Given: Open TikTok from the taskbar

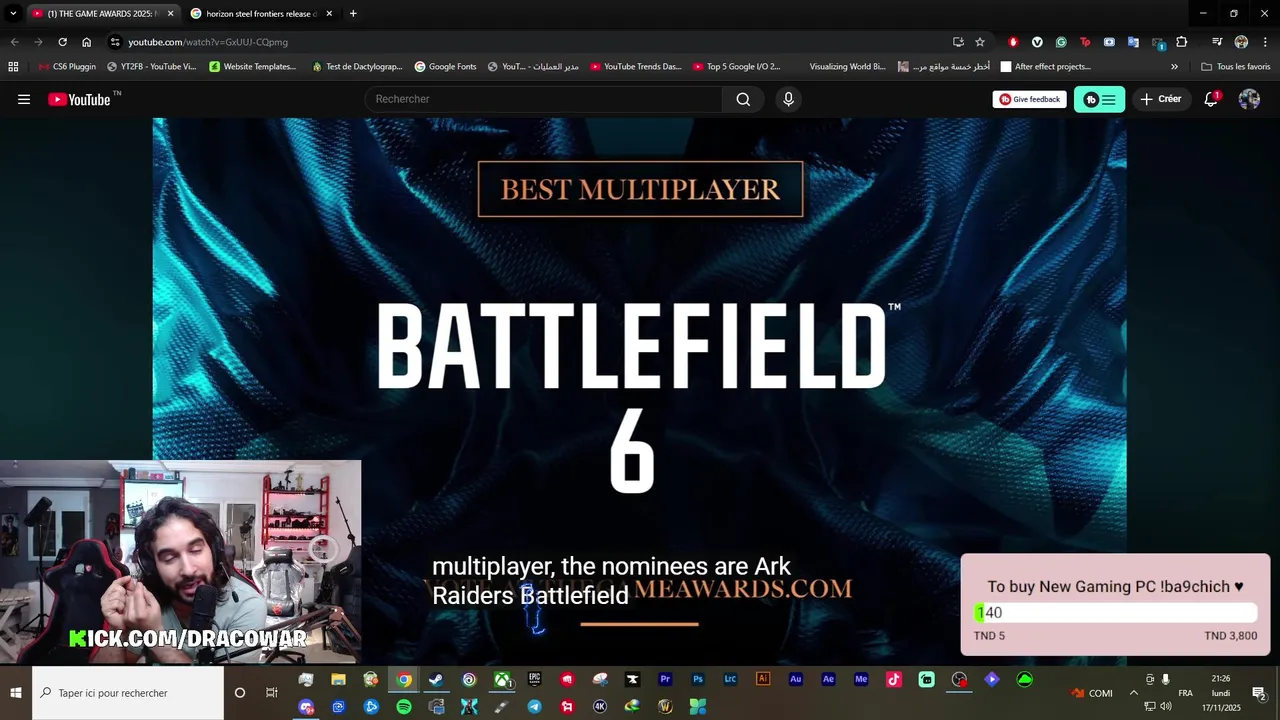Looking at the screenshot, I should [x=894, y=679].
